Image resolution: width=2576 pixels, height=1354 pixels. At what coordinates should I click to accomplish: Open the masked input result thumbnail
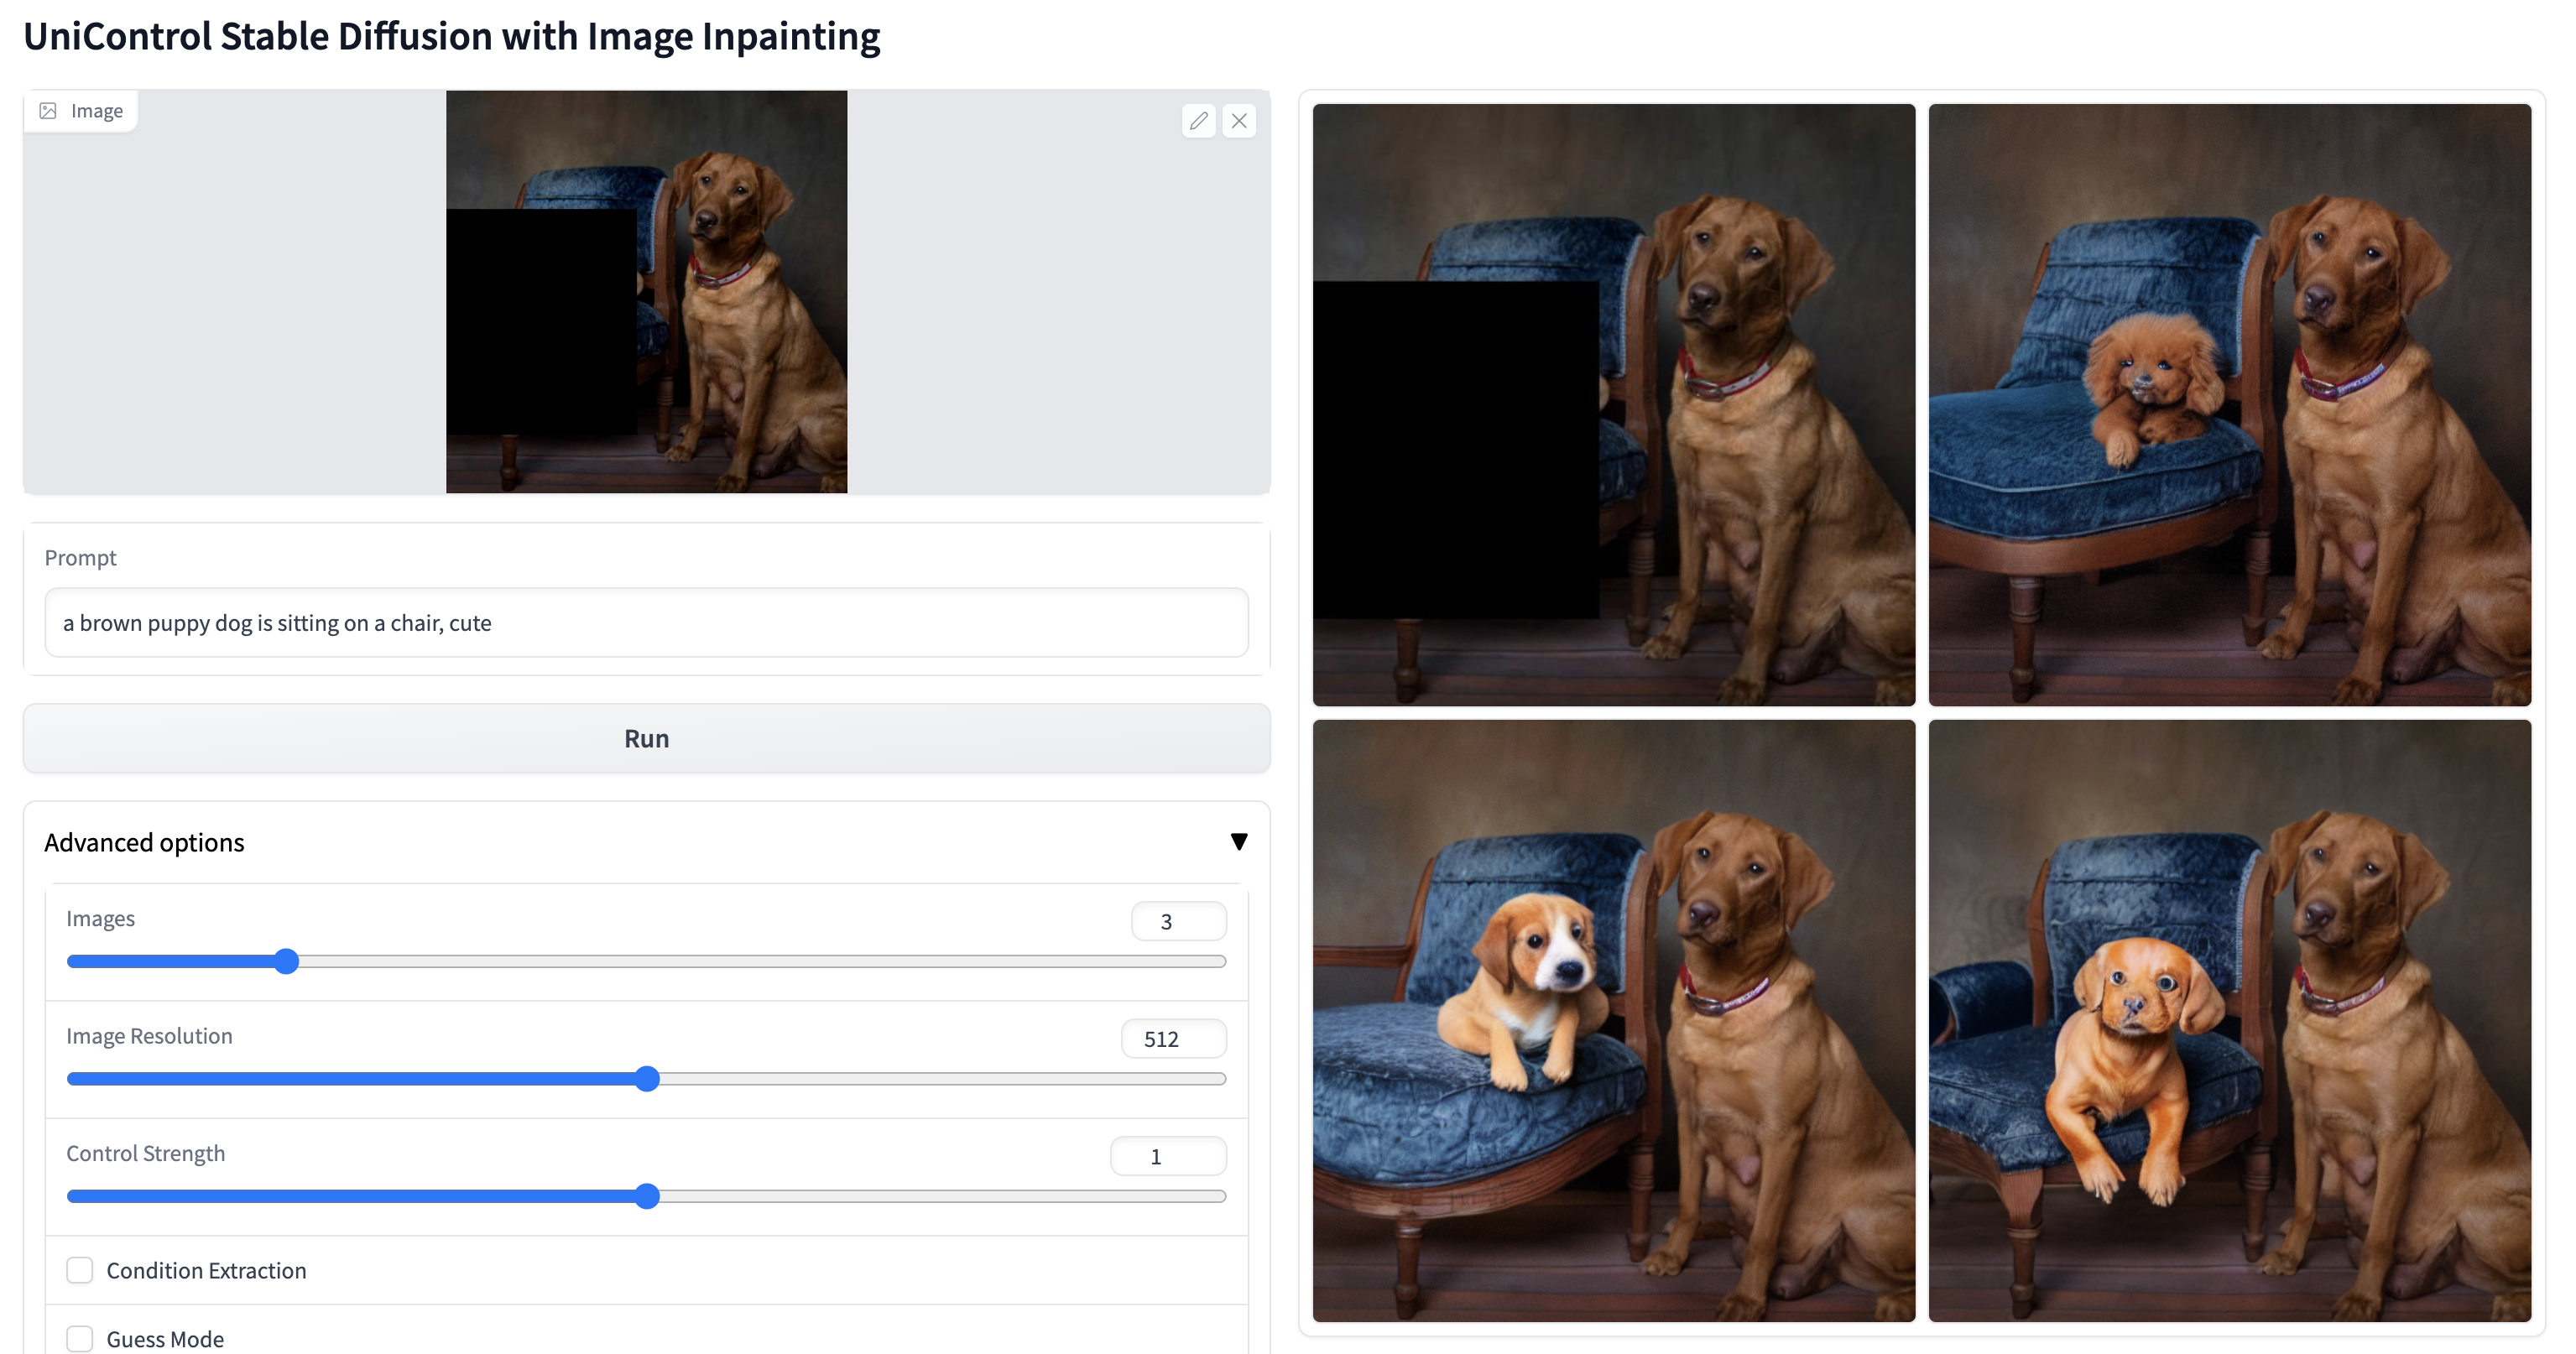pos(1613,405)
